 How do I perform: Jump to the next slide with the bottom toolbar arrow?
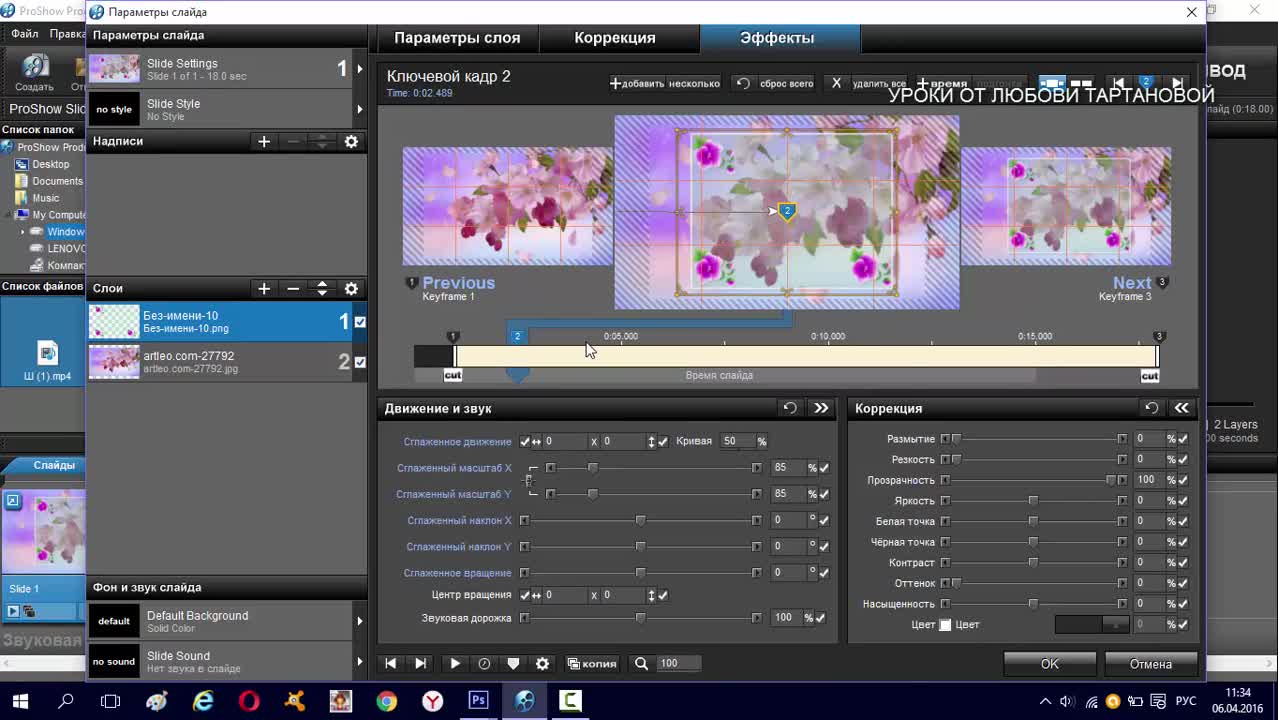click(421, 663)
